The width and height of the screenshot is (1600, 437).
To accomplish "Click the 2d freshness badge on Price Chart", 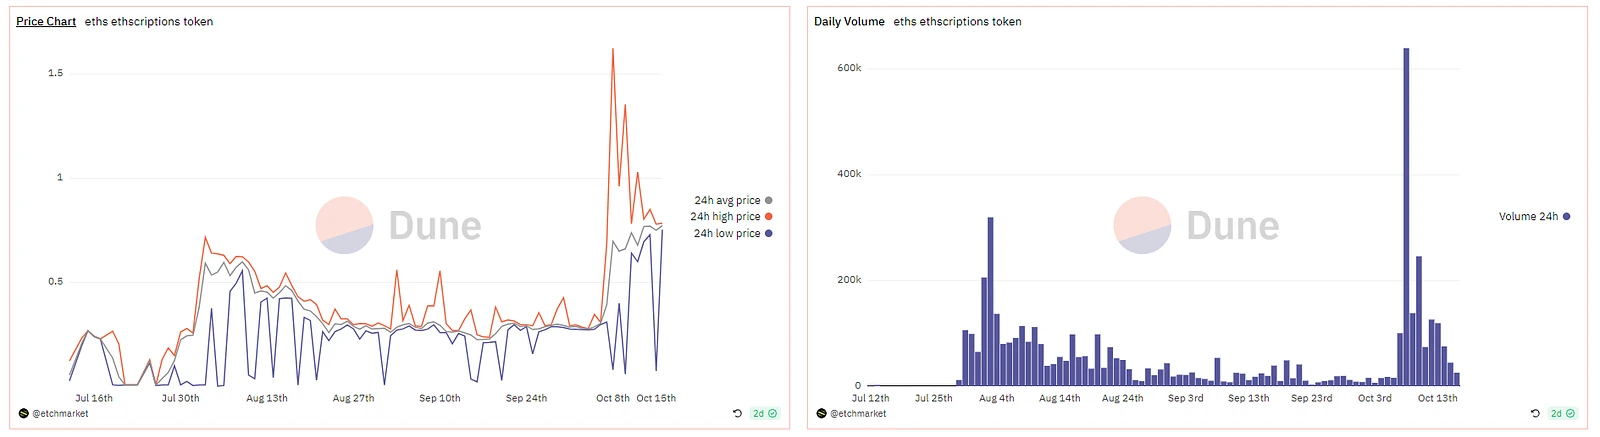I will click(765, 413).
